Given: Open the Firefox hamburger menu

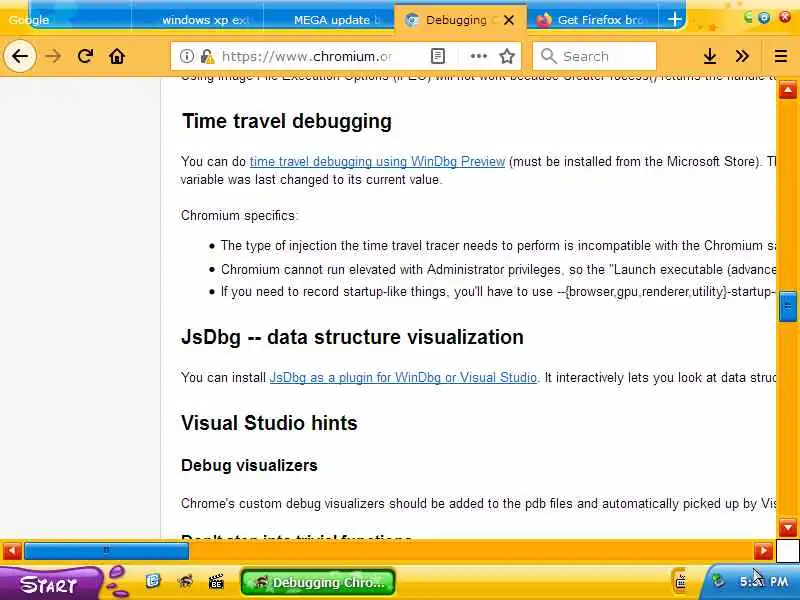Looking at the screenshot, I should (x=781, y=56).
